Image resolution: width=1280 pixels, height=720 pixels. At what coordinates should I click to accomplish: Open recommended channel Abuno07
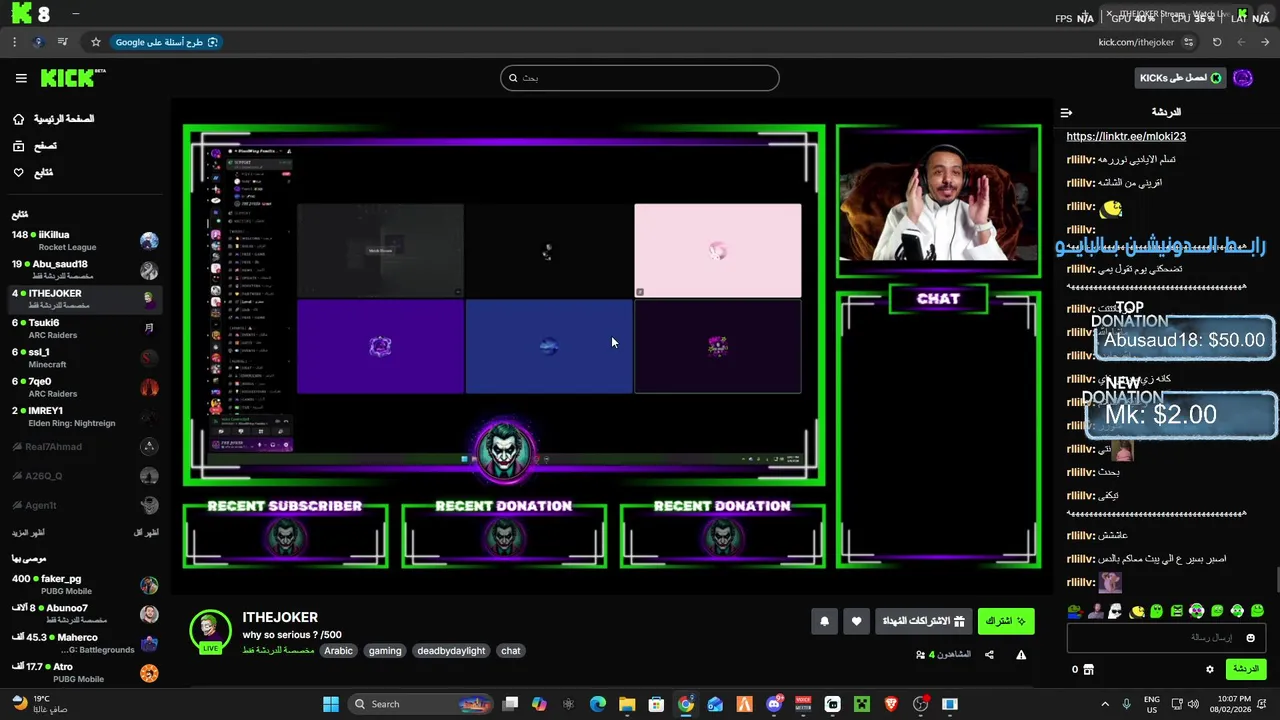pos(85,614)
